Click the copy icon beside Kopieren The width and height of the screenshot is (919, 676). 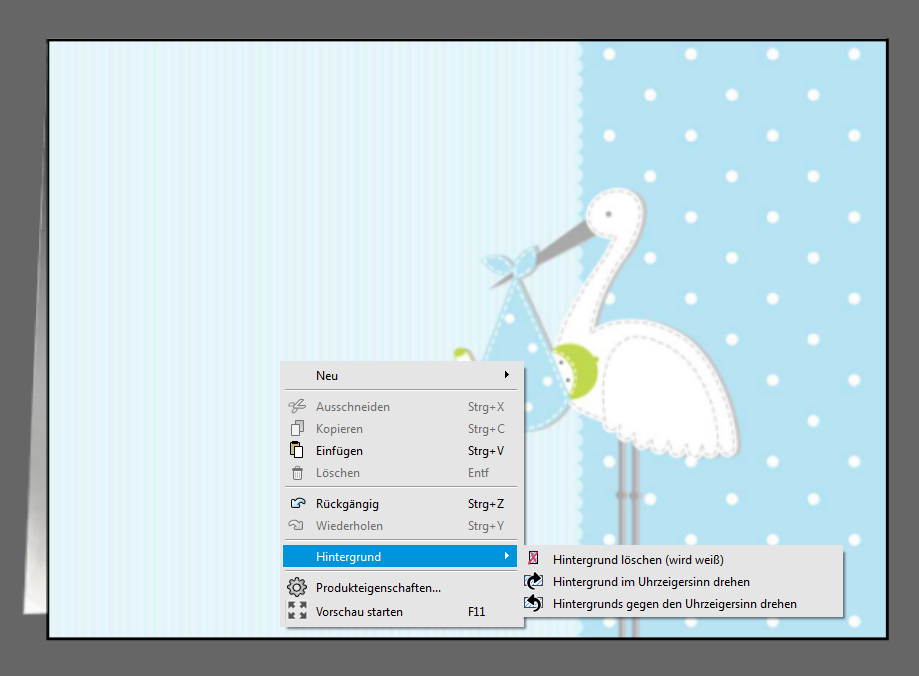[x=297, y=428]
